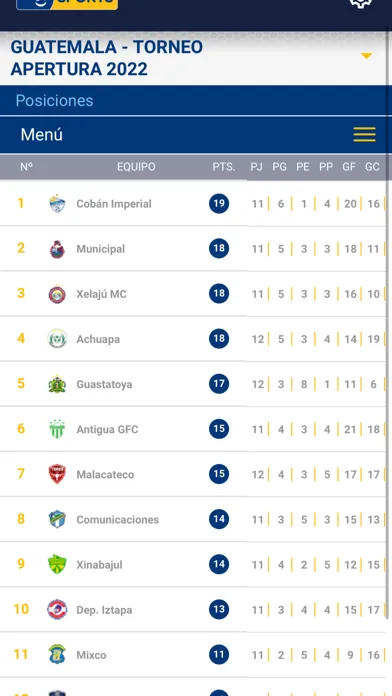This screenshot has width=392, height=696.
Task: Tap the Achuapa team crest
Action: pyautogui.click(x=57, y=339)
